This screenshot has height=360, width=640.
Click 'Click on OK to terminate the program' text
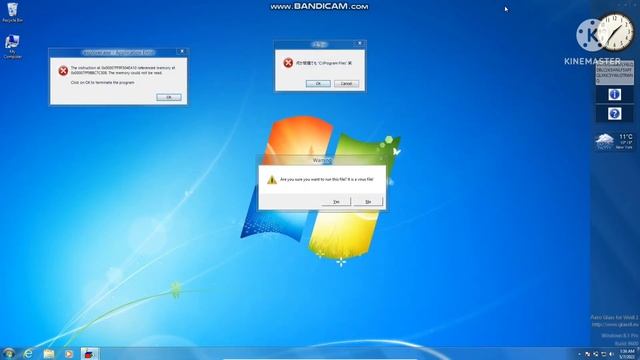[102, 82]
